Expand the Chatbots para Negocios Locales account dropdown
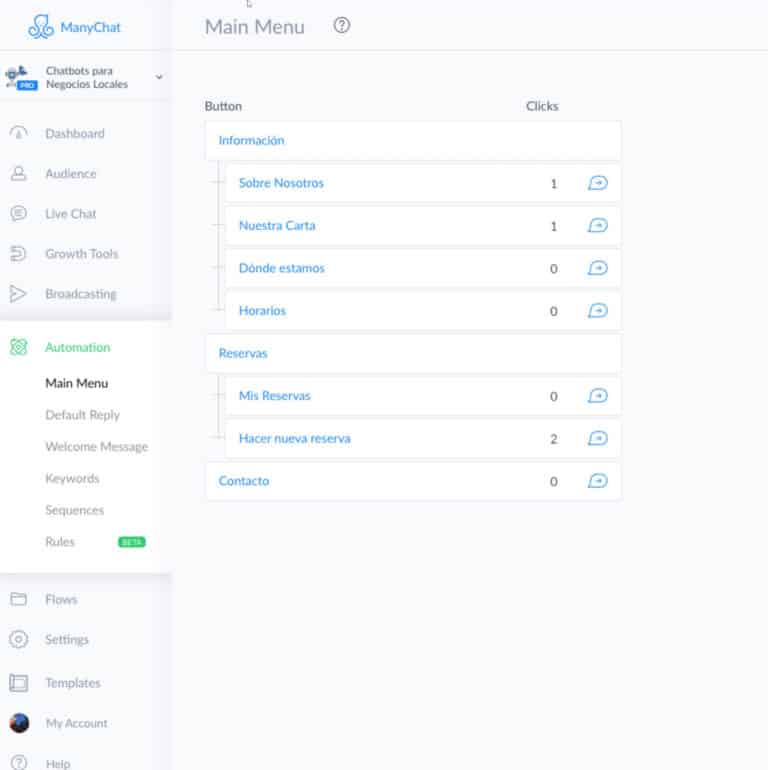The image size is (768, 770). 159,78
